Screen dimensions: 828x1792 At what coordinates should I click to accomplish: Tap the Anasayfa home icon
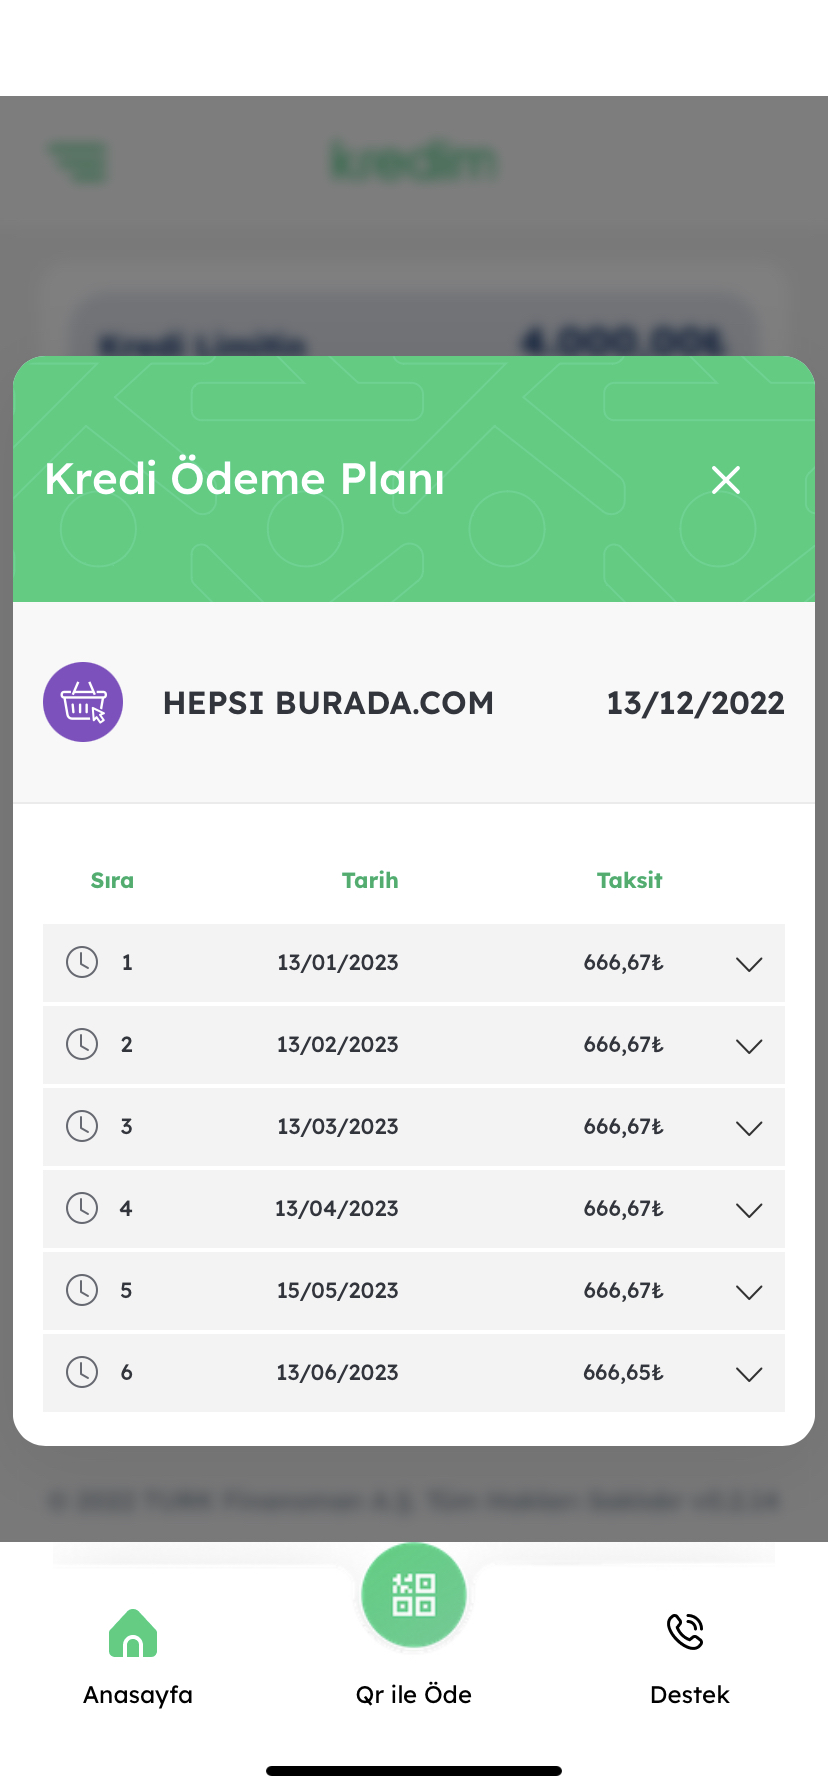[x=133, y=1632]
